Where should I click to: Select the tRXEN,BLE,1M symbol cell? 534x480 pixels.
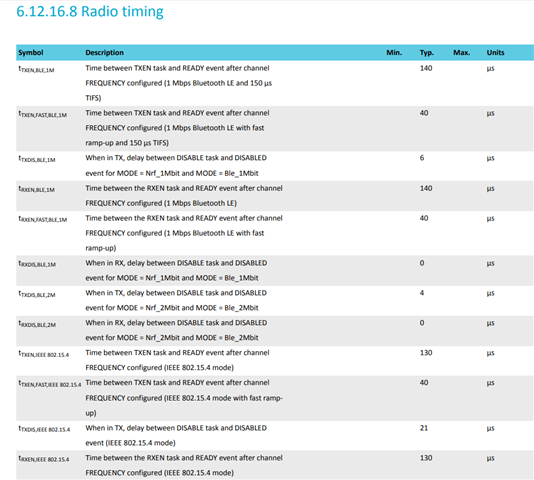36,189
